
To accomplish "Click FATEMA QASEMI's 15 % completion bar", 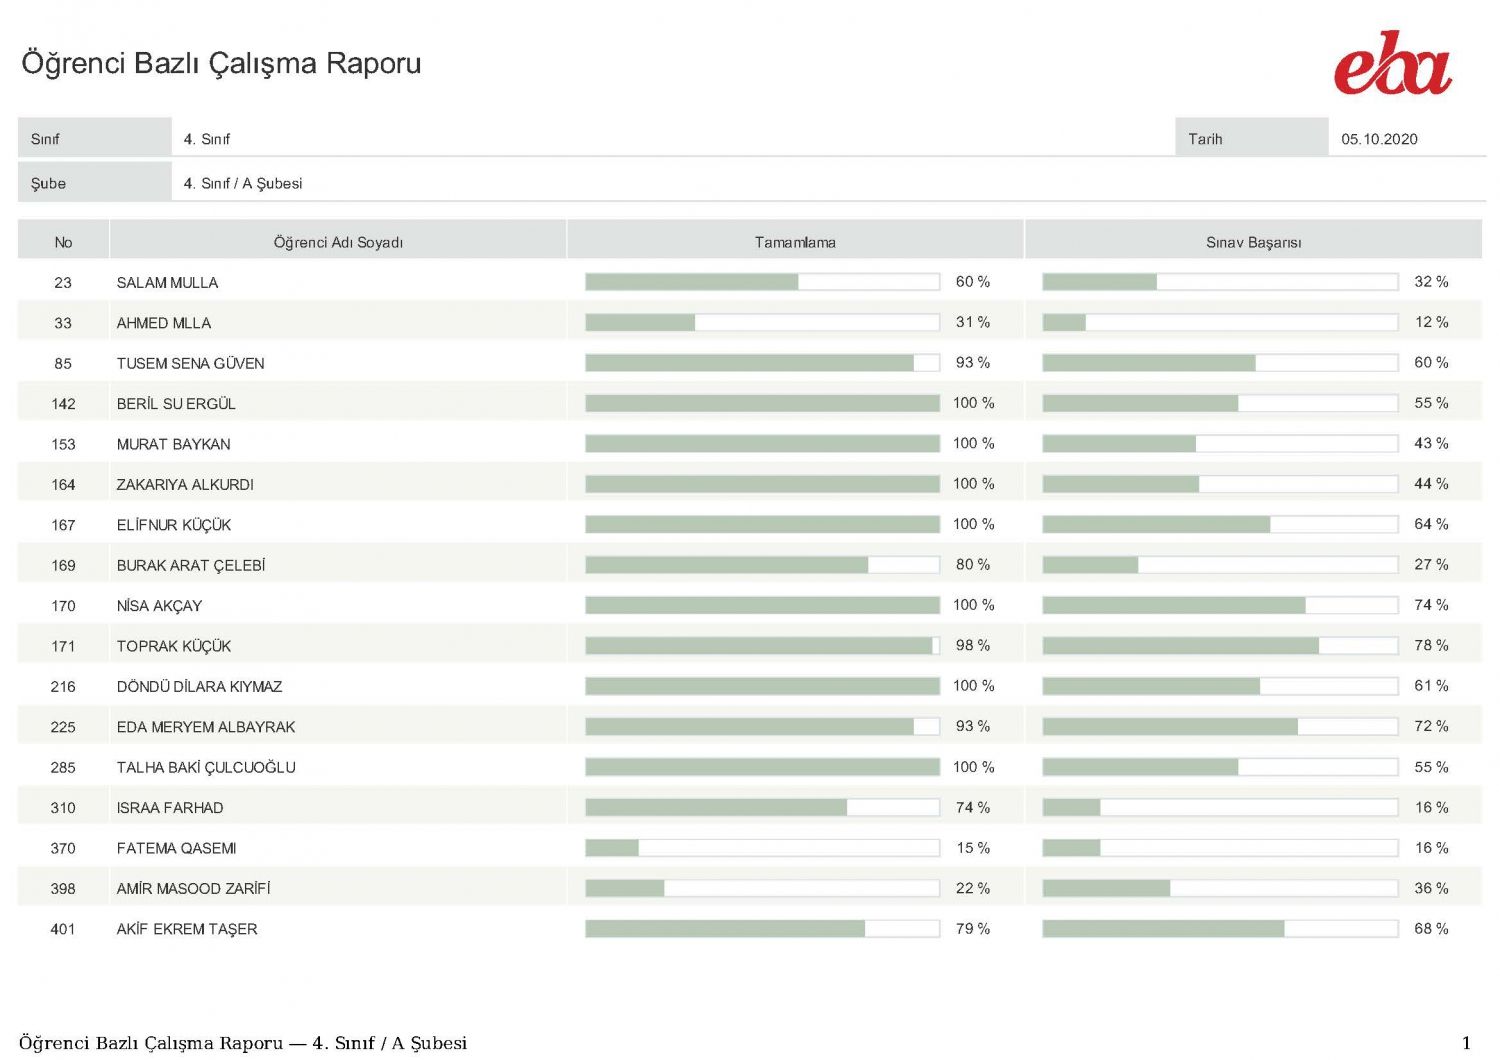I will click(x=762, y=848).
